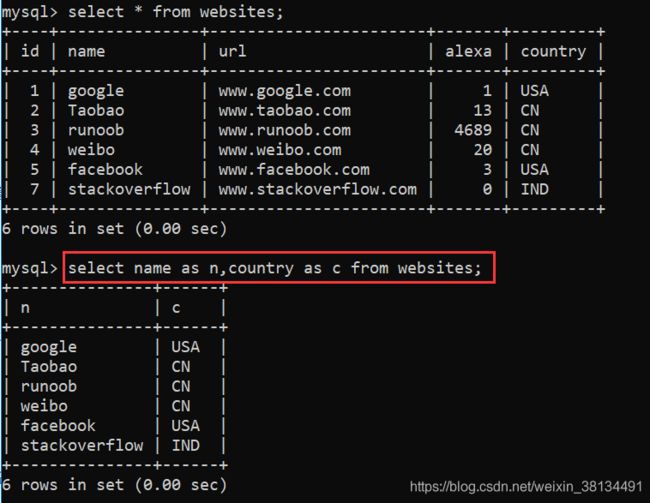Click the url column header
Screen dimensions: 650x503
pos(232,51)
